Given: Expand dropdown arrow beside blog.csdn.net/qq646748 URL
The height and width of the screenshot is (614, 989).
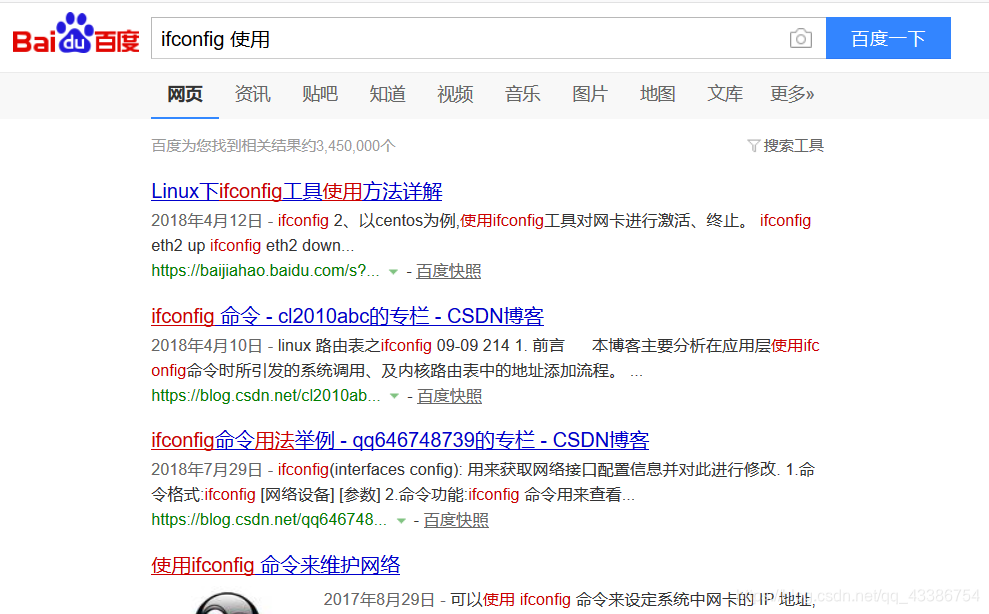Looking at the screenshot, I should click(x=401, y=521).
